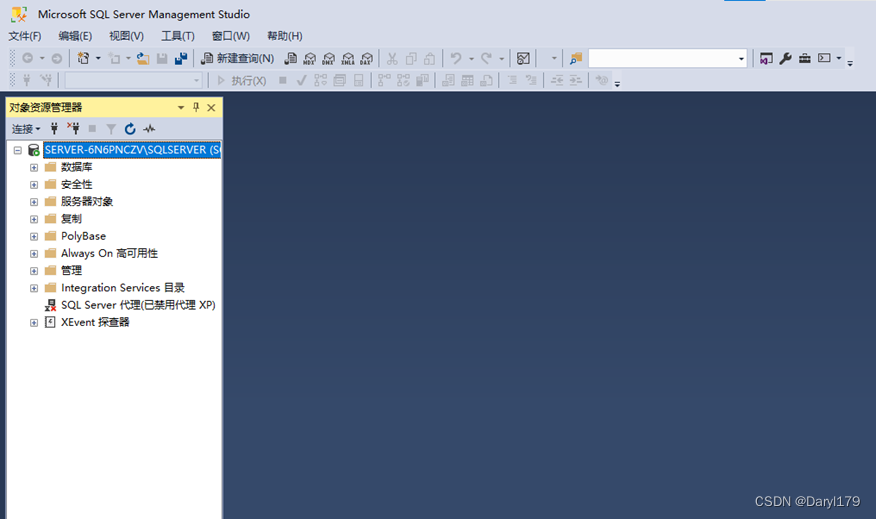Click the Disconnect plug icon with red X
The height and width of the screenshot is (519, 876).
(73, 129)
